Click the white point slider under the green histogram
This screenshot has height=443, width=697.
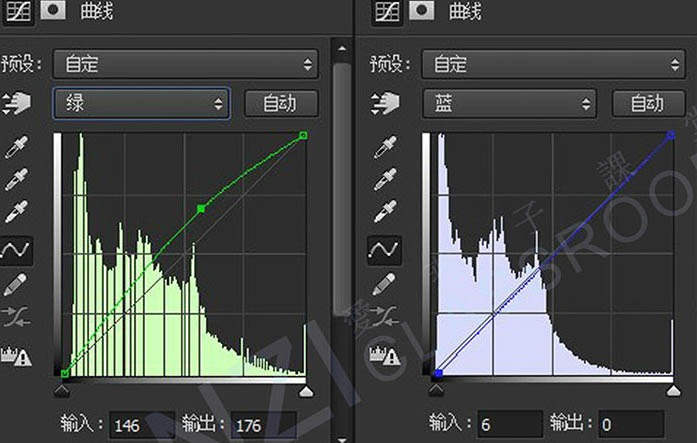pos(306,391)
